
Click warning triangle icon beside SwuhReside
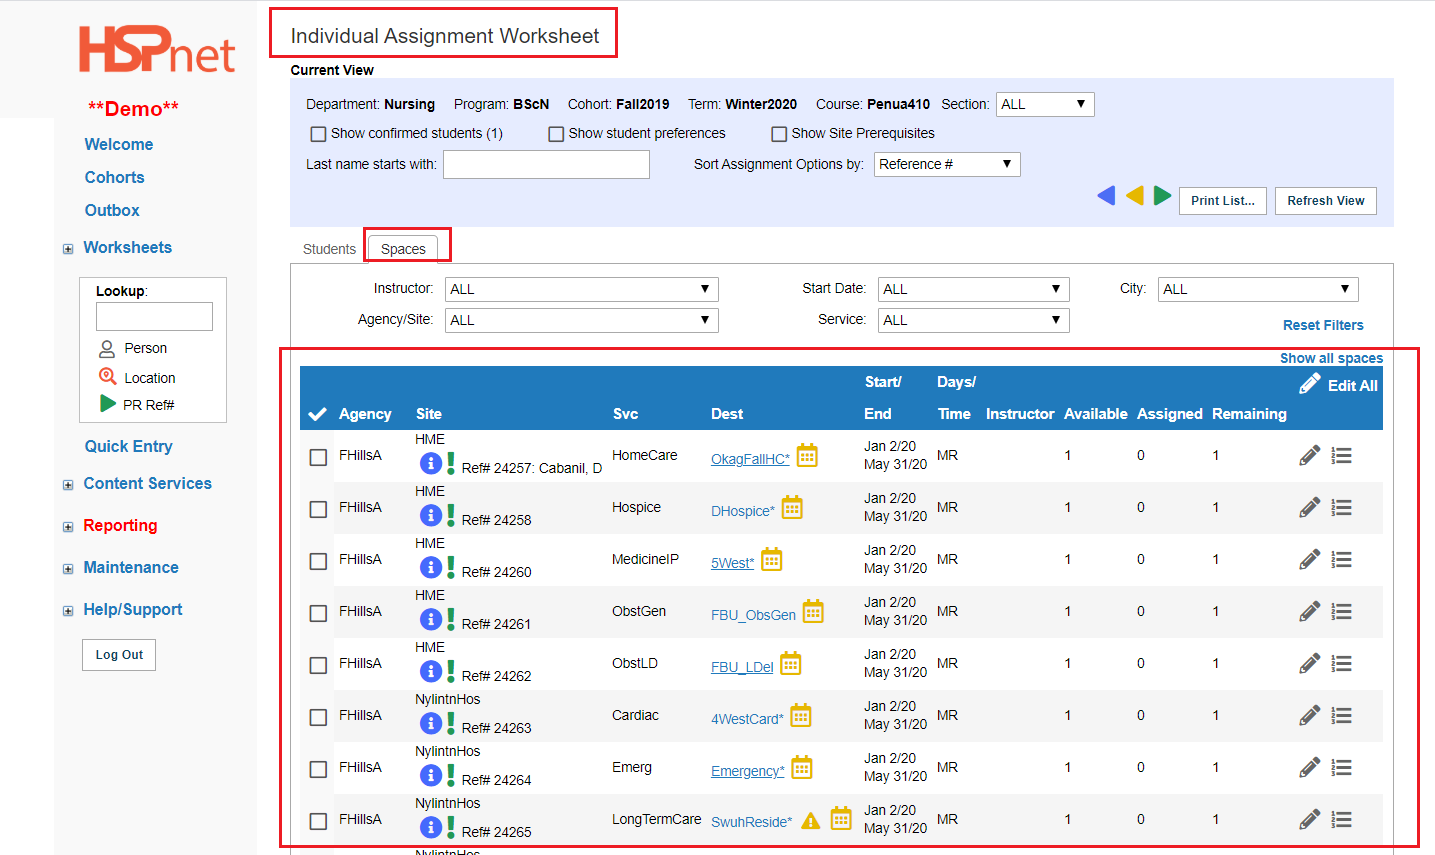pos(811,821)
